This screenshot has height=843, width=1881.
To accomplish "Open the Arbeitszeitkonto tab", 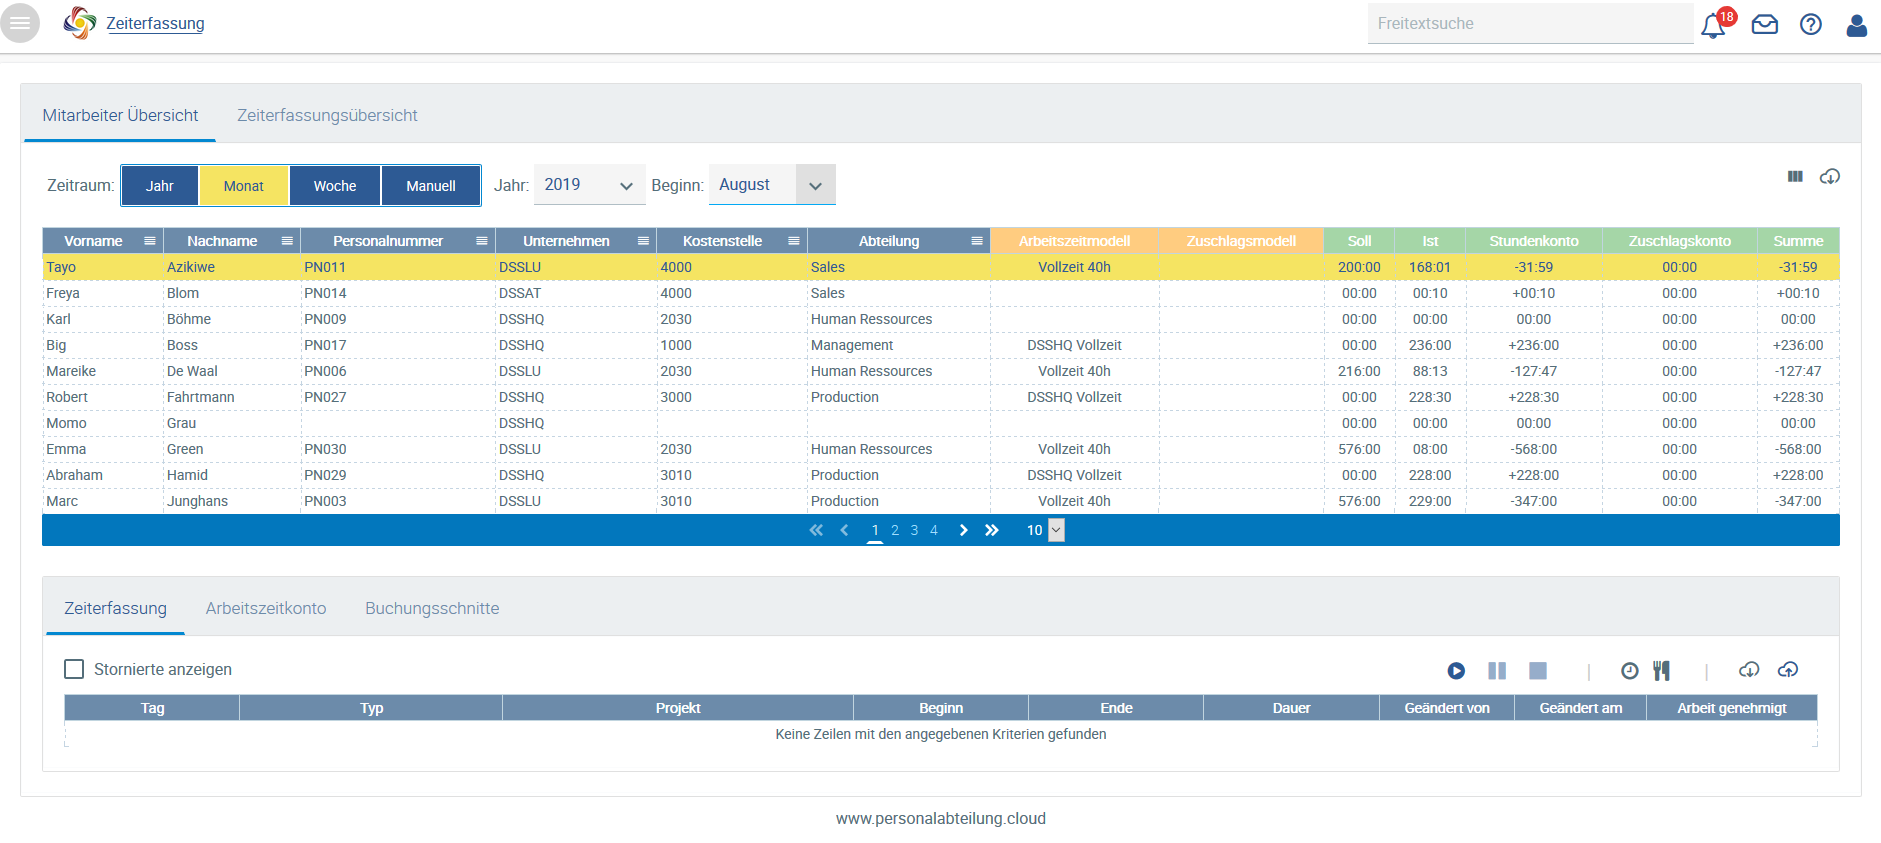I will pos(266,608).
